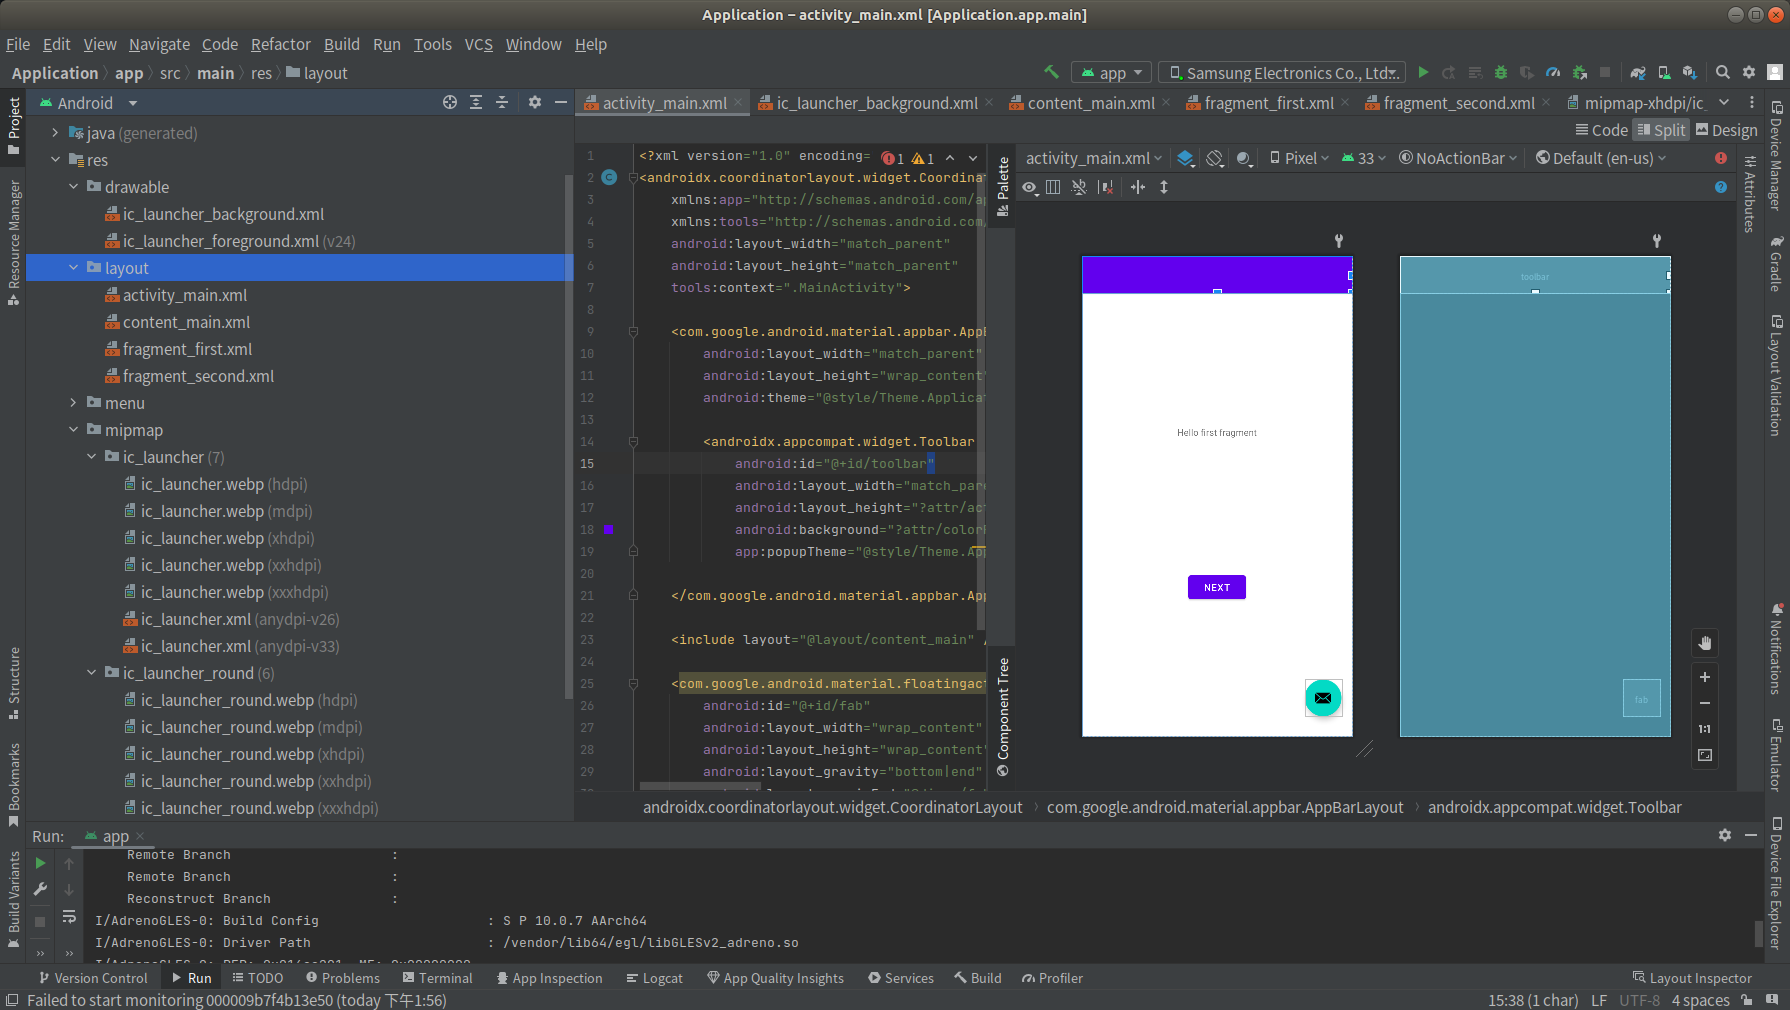Open the Build menu

[x=341, y=44]
